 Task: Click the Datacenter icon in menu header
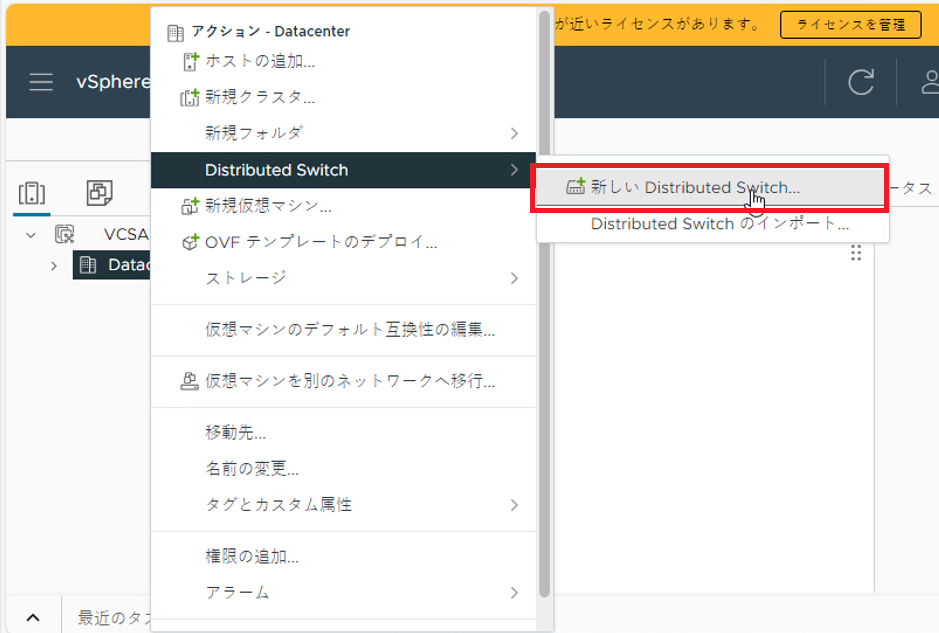point(175,32)
